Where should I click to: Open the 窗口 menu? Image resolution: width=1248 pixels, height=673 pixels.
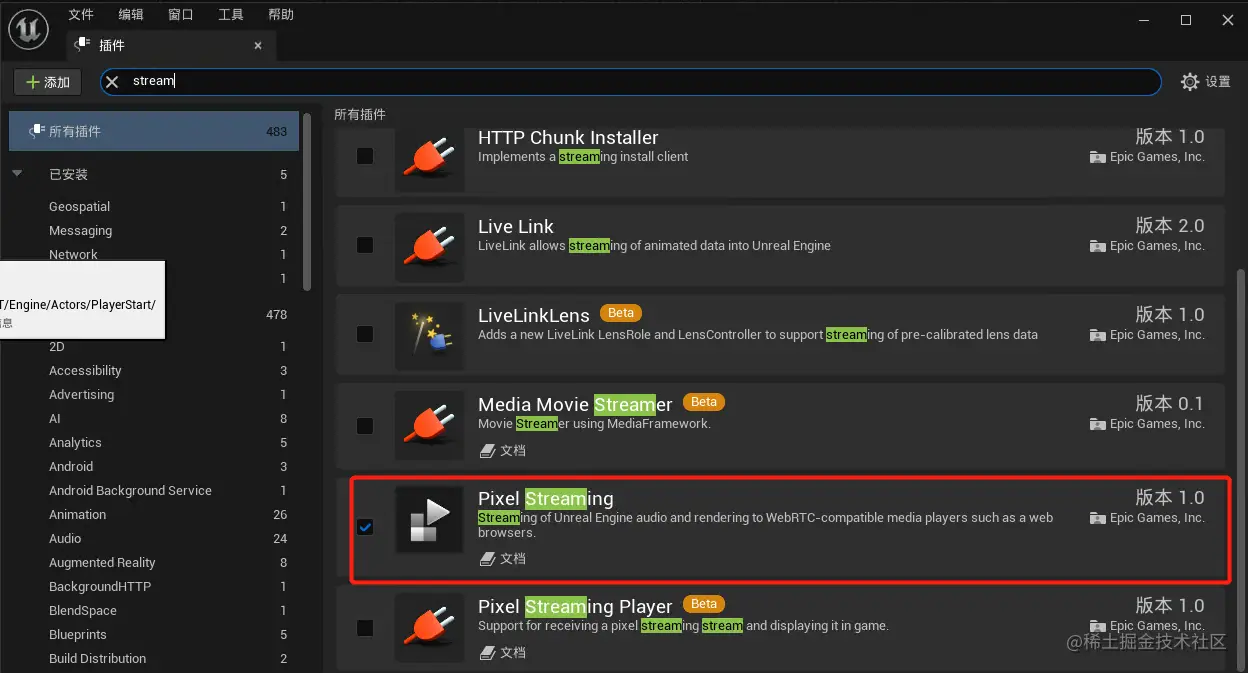pos(181,14)
